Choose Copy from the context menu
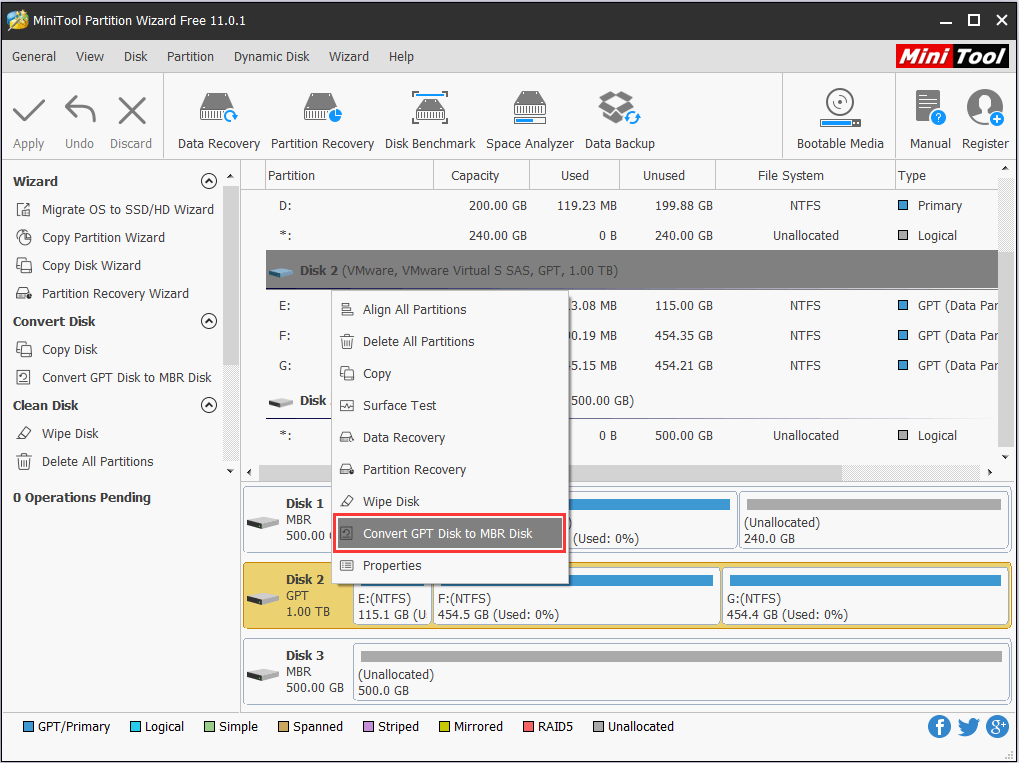Screen dimensions: 1019x763 [450, 373]
